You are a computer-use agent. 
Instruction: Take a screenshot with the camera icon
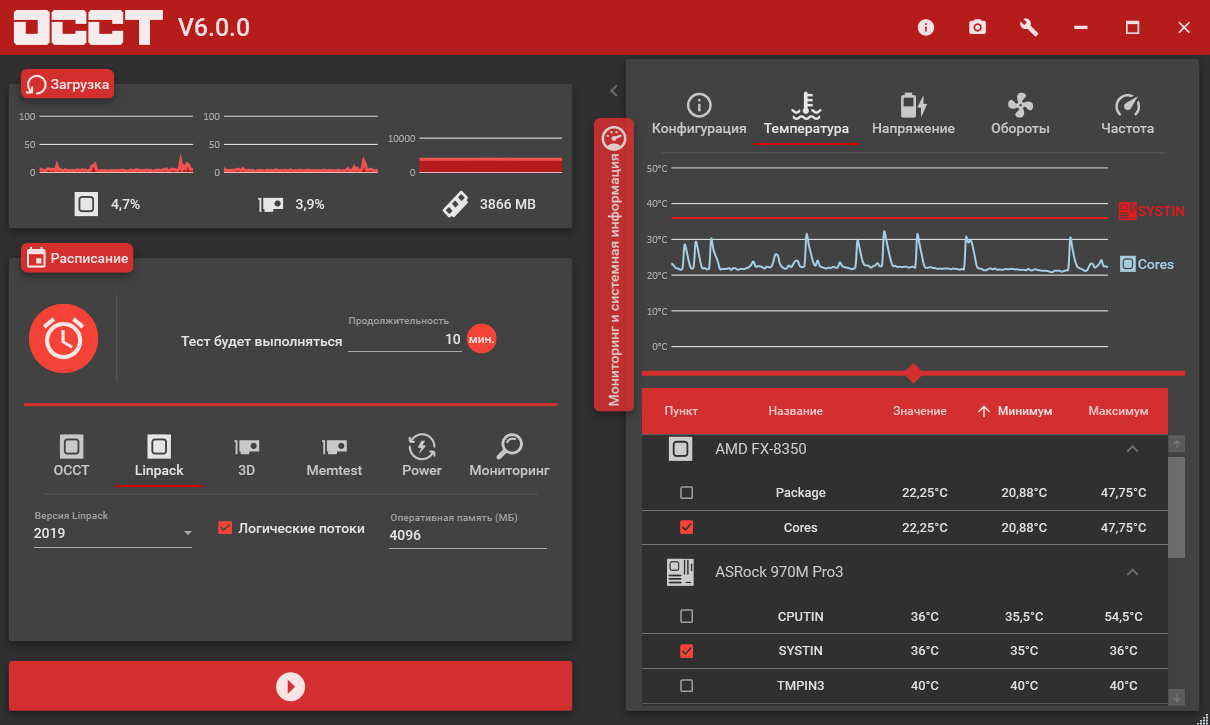[977, 27]
